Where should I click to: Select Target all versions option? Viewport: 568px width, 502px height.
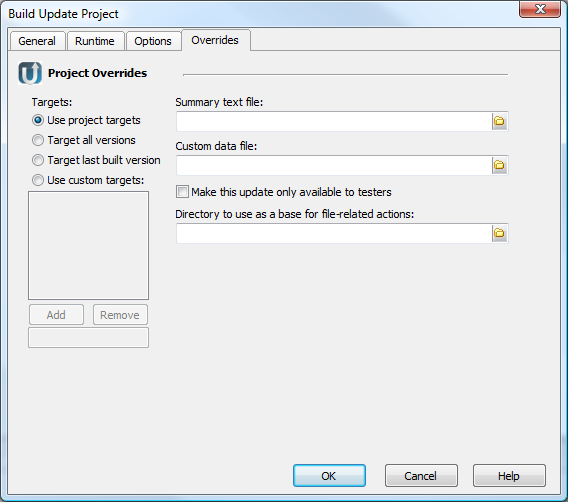pyautogui.click(x=38, y=140)
